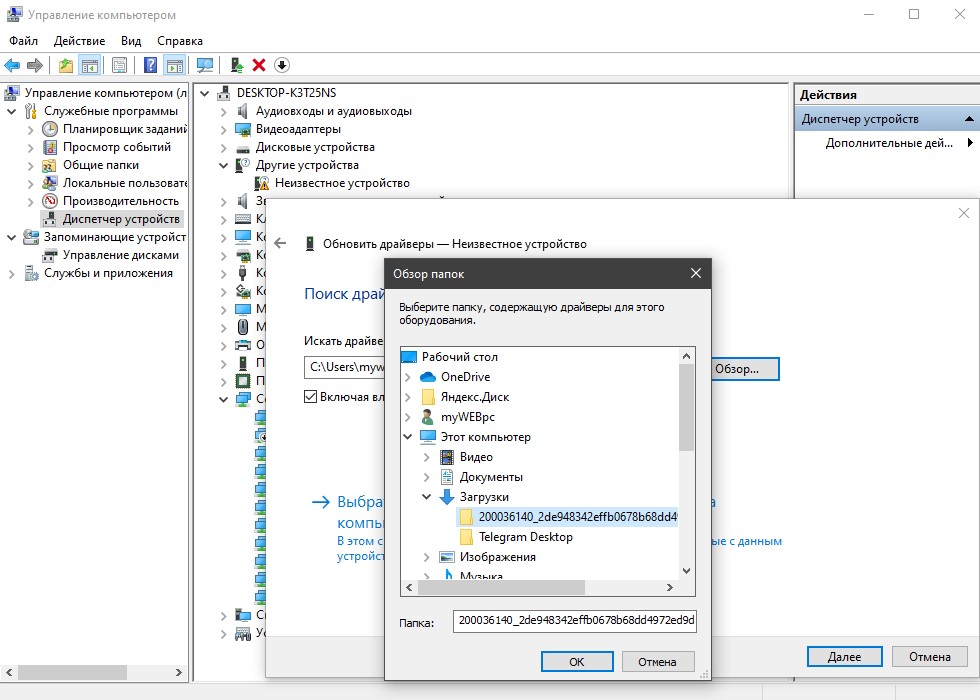Open the Вид menu
The width and height of the screenshot is (980, 700).
(x=131, y=41)
